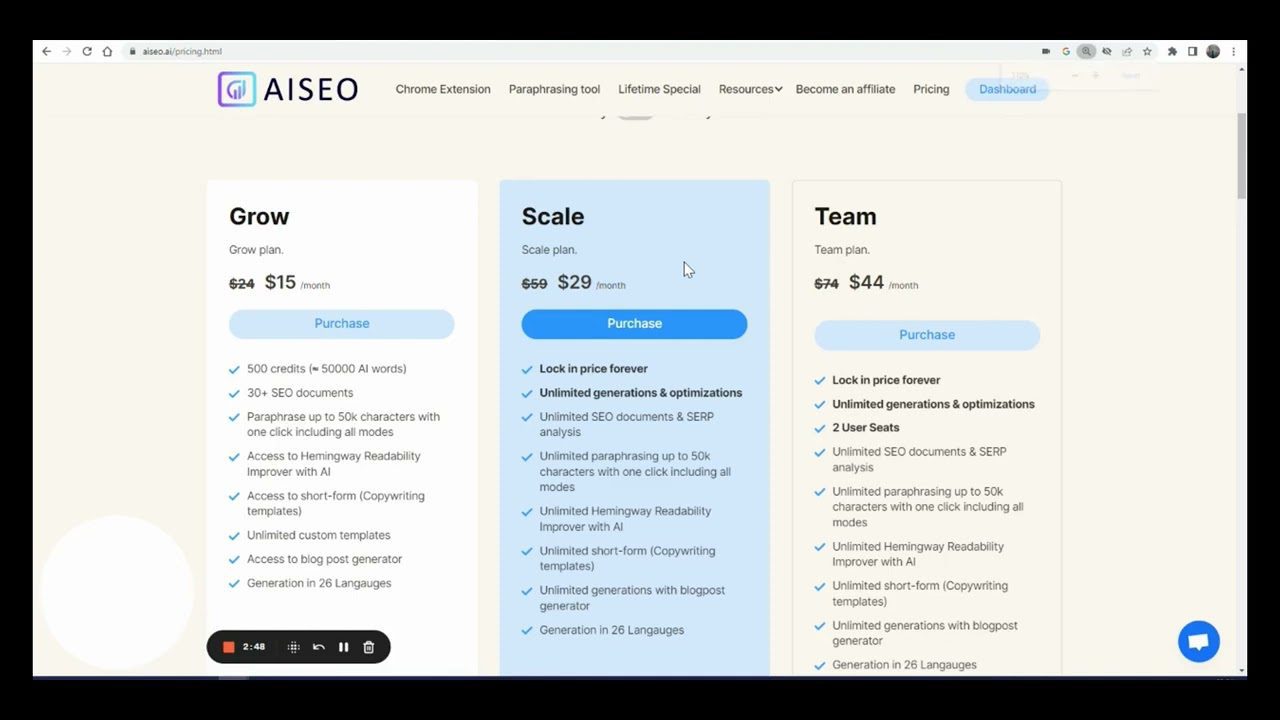The width and height of the screenshot is (1280, 720).
Task: Click the recording timer 2:48
Action: point(254,647)
